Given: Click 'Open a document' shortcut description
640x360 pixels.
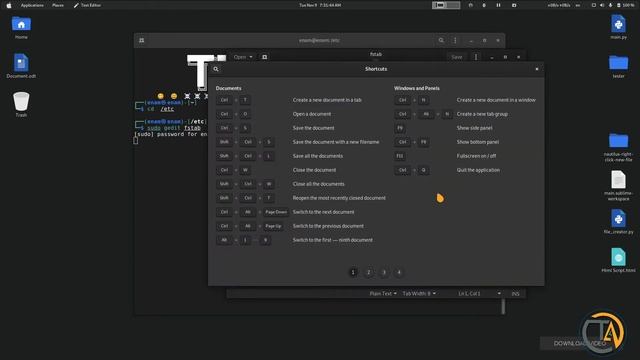Looking at the screenshot, I should [x=312, y=114].
